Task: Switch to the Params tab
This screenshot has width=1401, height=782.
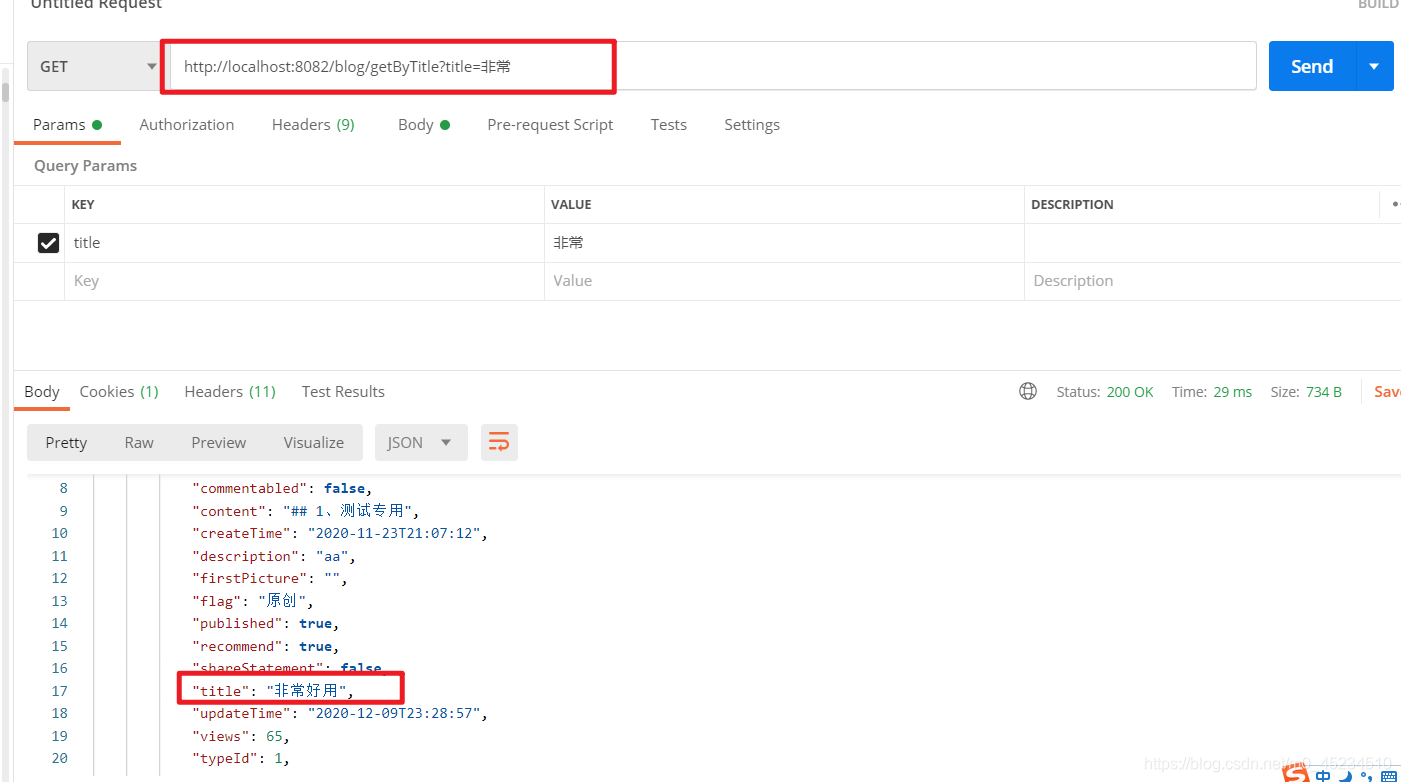Action: point(67,125)
